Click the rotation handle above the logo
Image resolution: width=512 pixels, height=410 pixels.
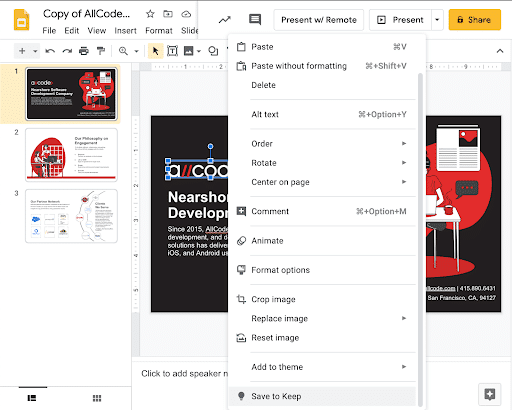(210, 146)
